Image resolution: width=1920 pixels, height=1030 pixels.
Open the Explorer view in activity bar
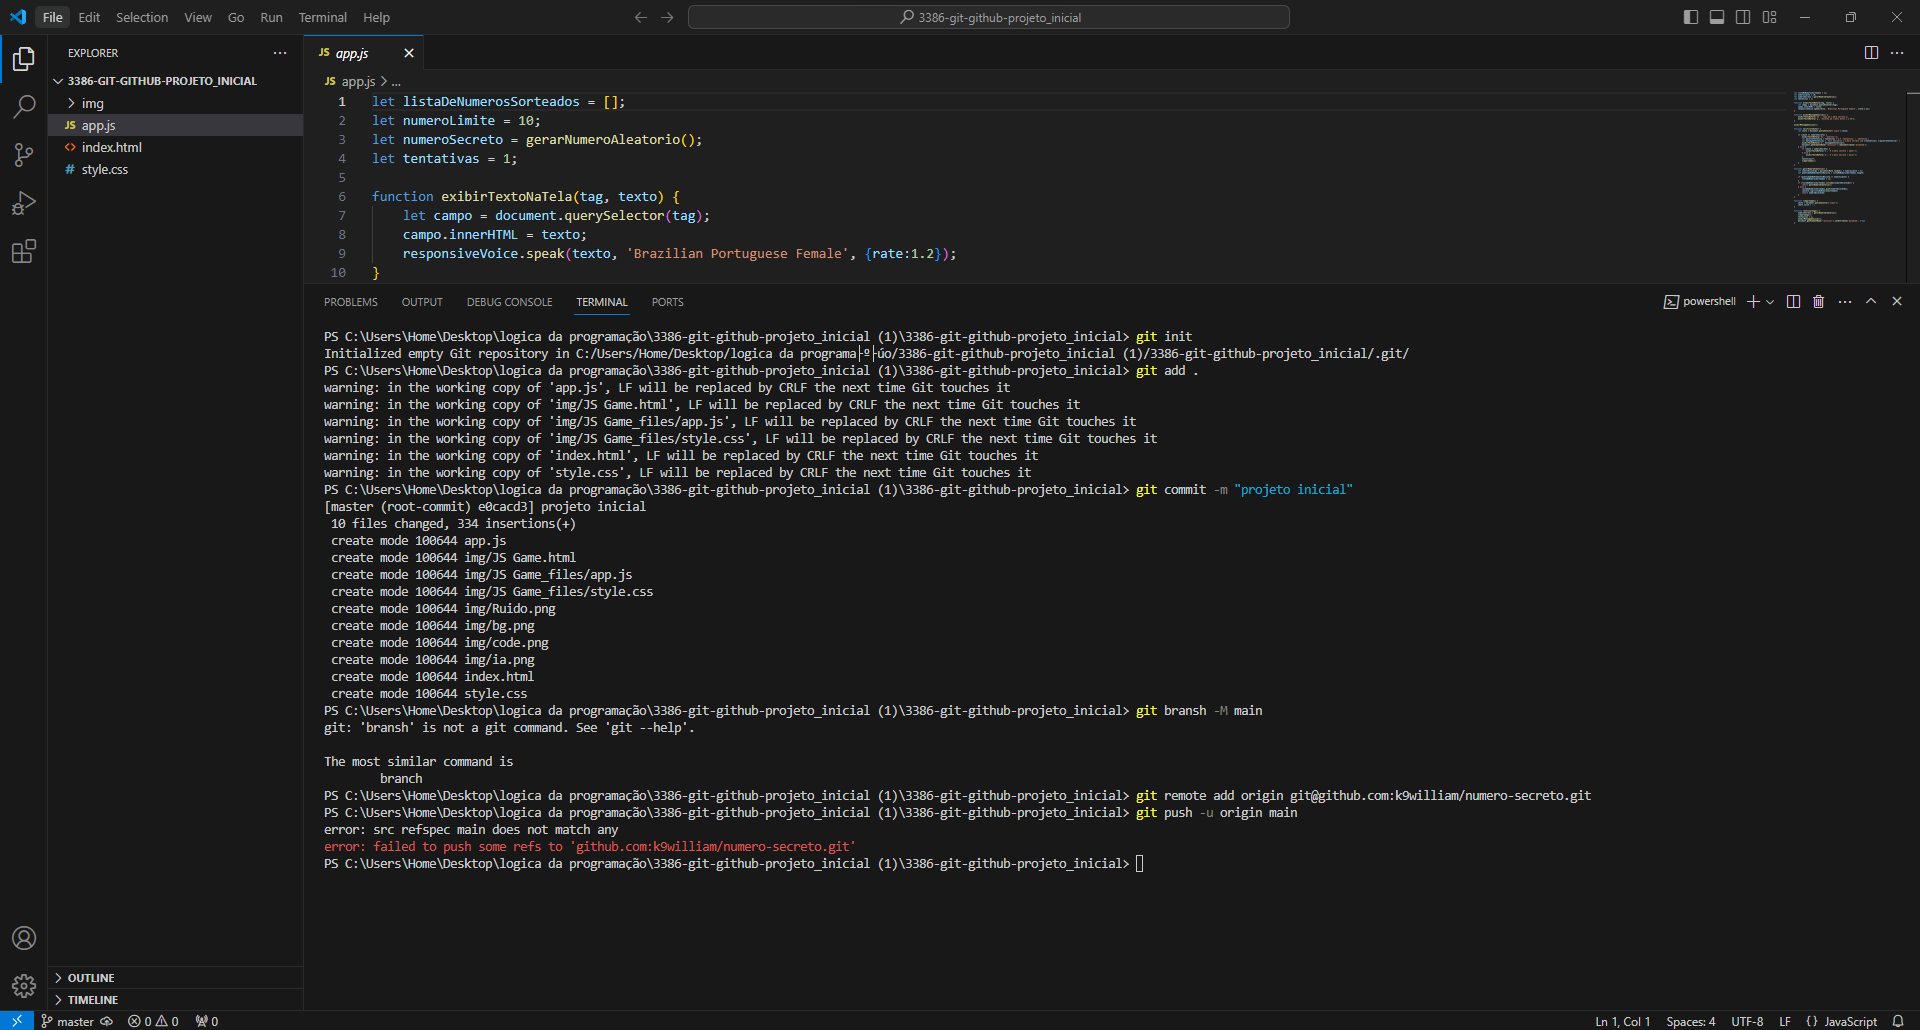click(x=24, y=60)
